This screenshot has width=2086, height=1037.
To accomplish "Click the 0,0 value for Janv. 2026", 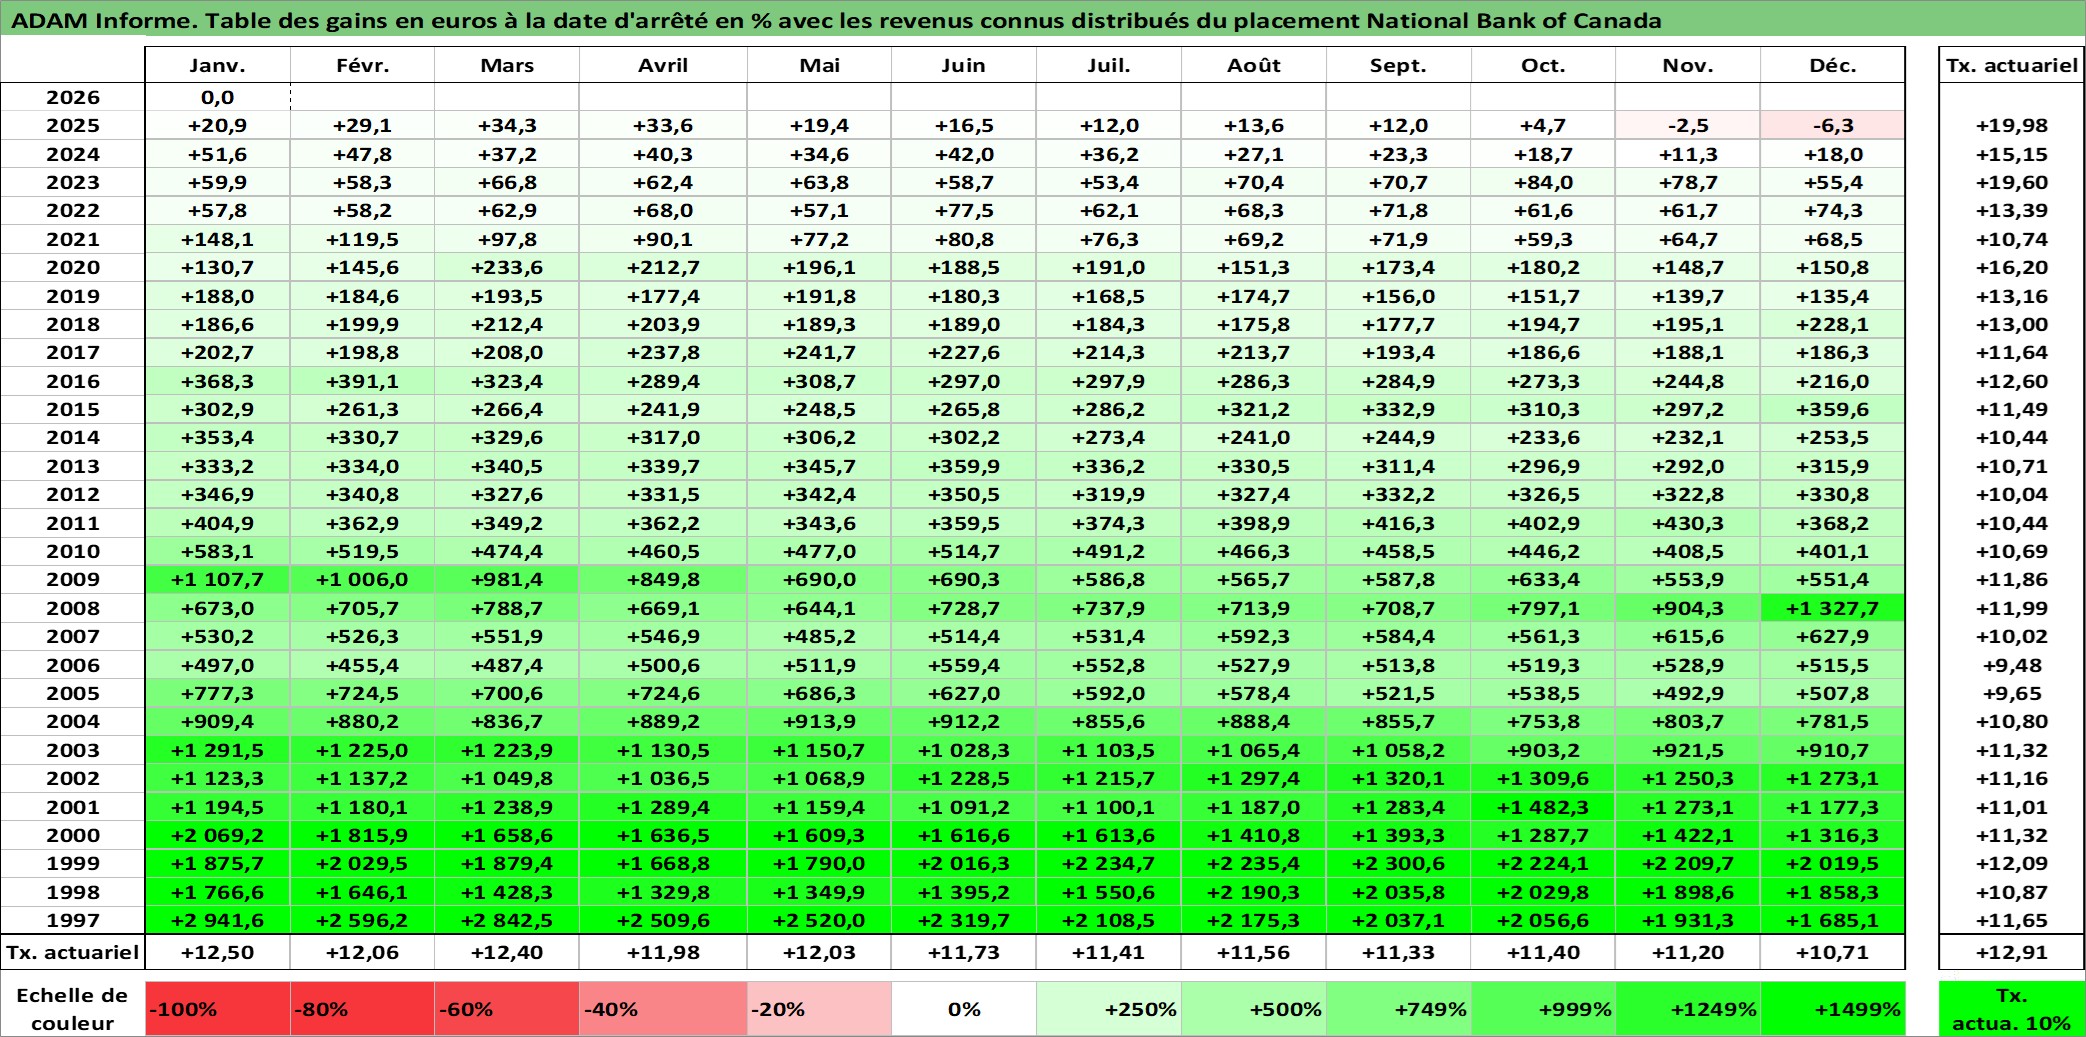I will point(218,97).
